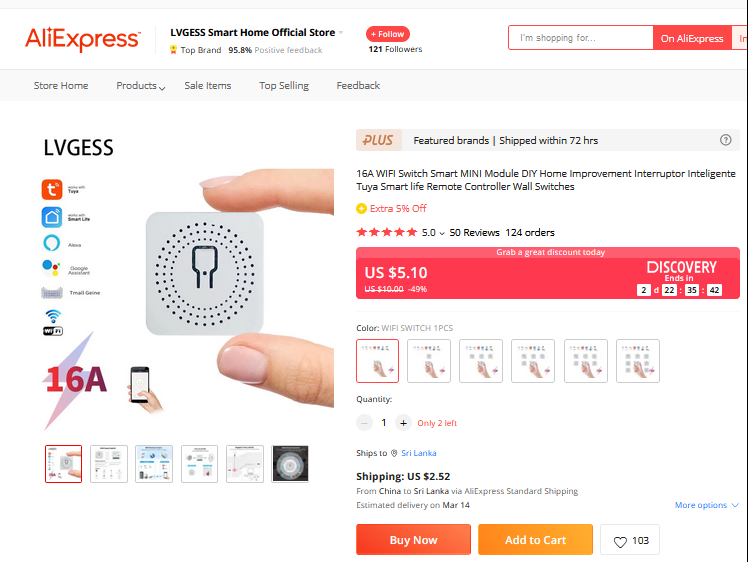Click the Buy Now button
Viewport: 748px width, 562px height.
(413, 540)
